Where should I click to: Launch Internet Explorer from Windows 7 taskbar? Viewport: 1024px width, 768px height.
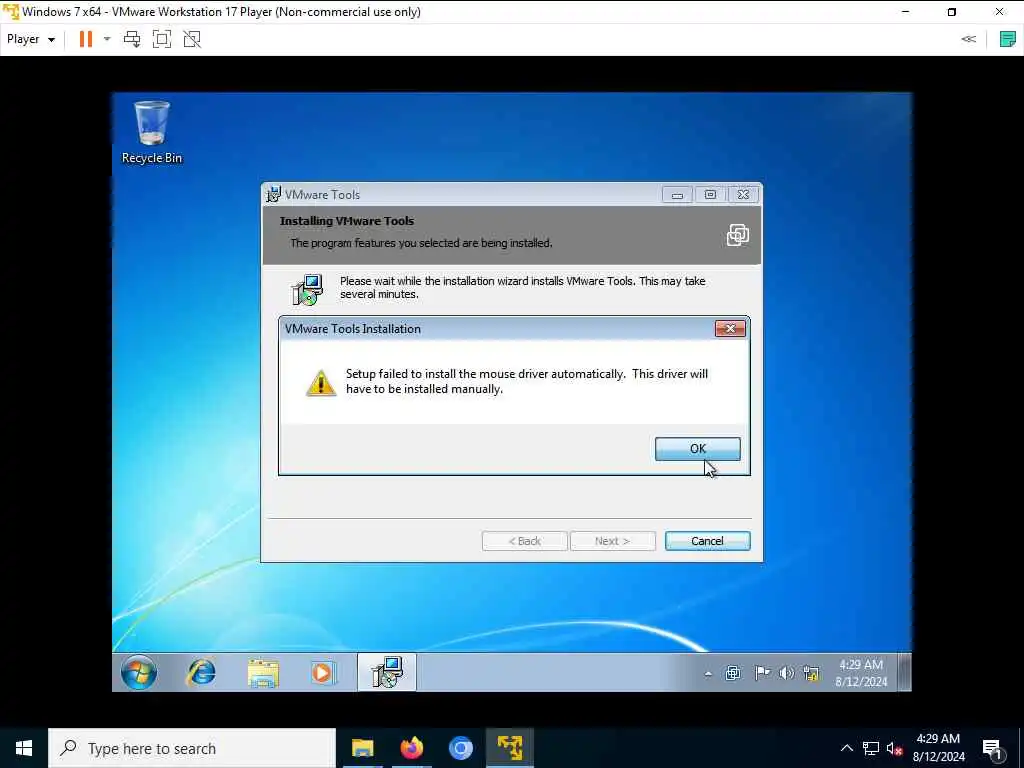click(x=201, y=672)
